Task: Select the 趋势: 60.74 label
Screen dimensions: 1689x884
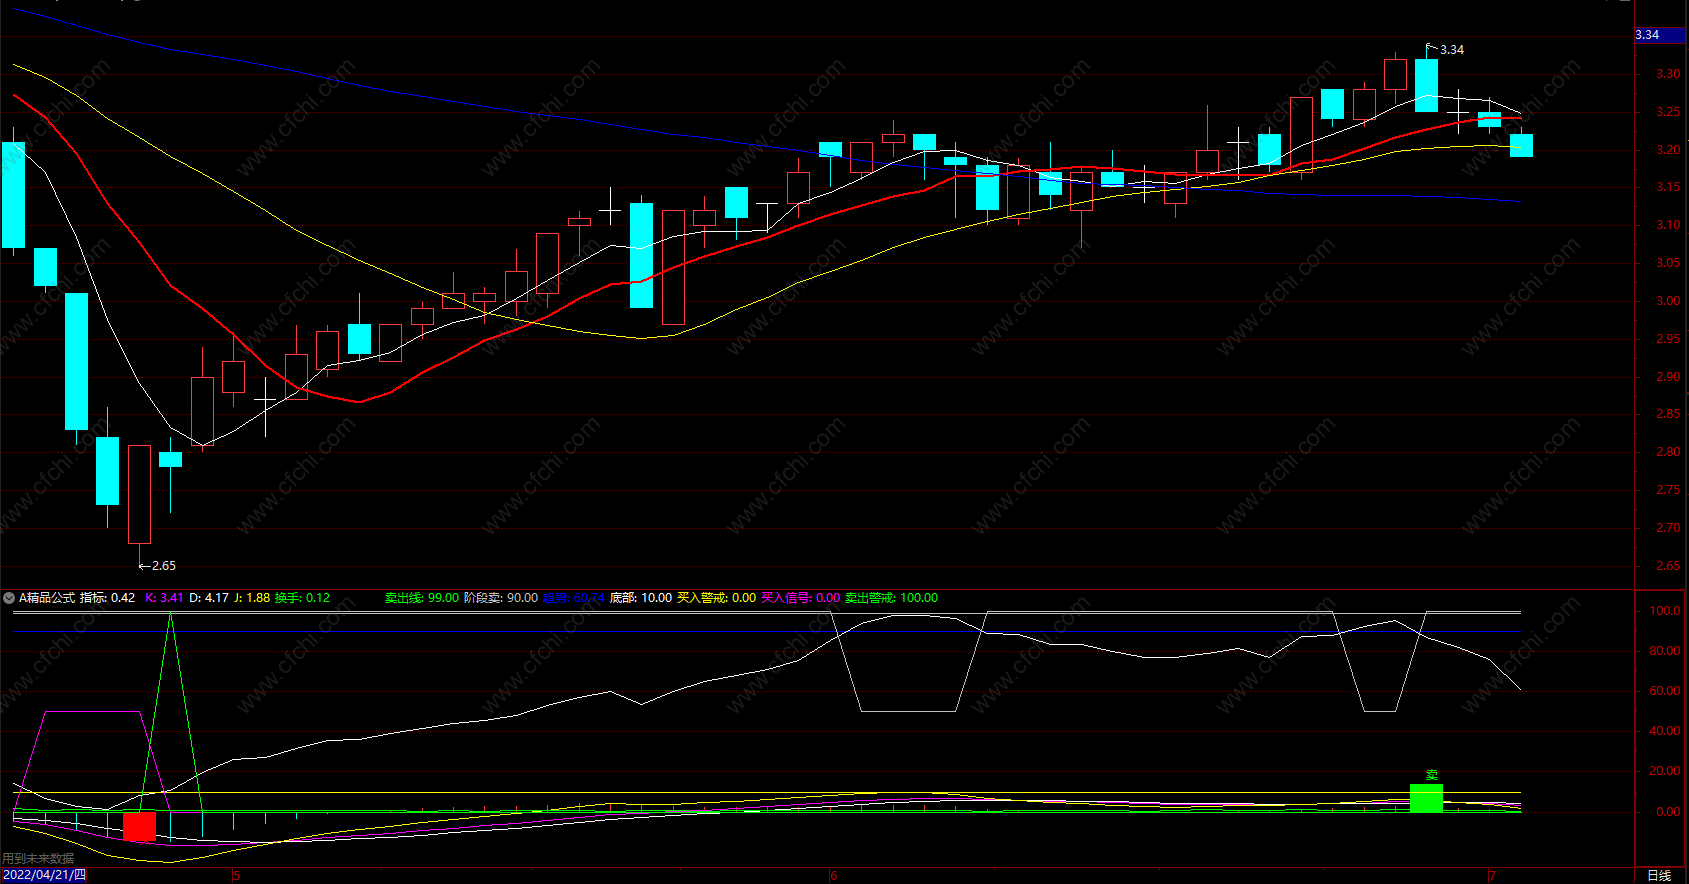Action: [x=574, y=598]
